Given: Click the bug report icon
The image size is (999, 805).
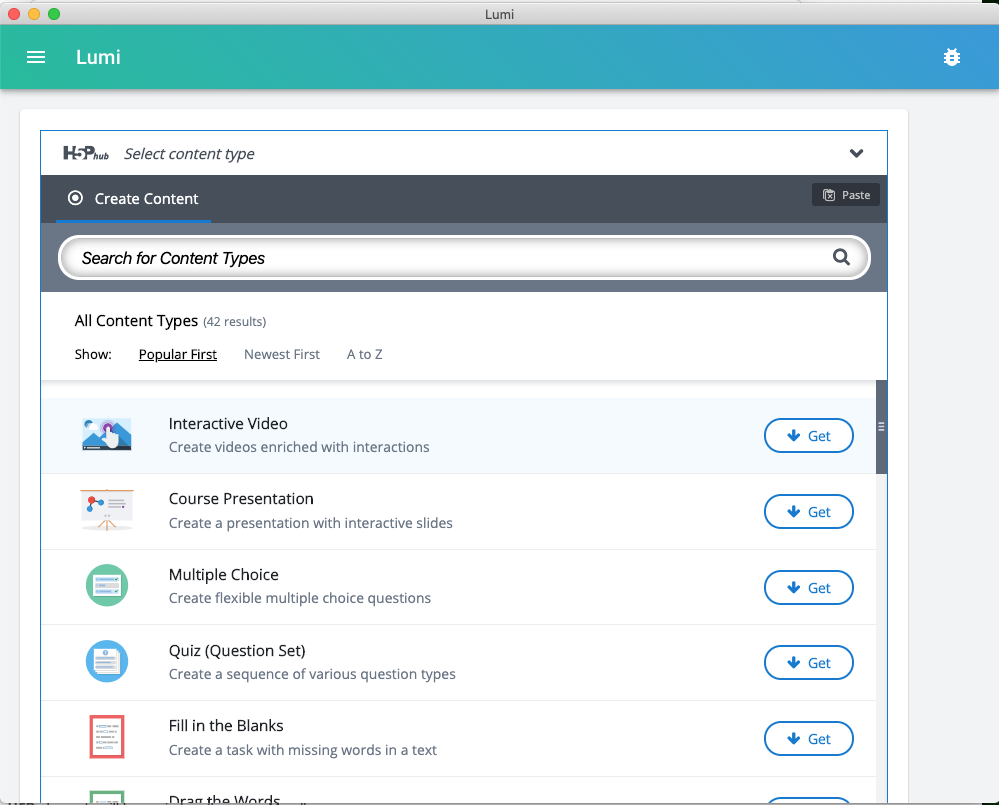Looking at the screenshot, I should 952,57.
